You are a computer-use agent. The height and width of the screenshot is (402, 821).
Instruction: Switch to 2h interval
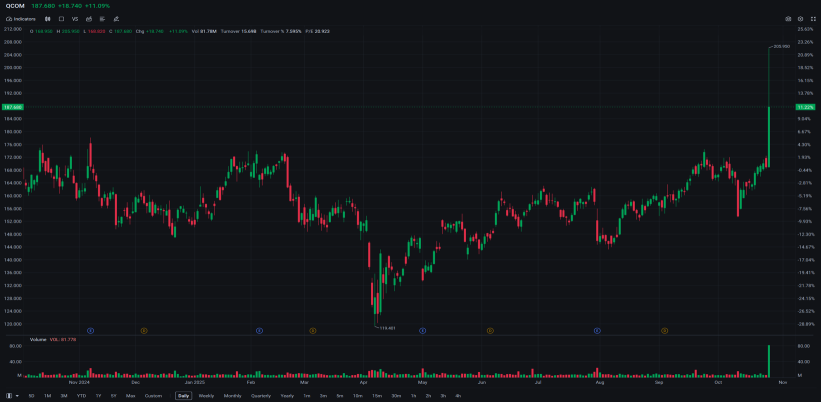(x=428, y=396)
